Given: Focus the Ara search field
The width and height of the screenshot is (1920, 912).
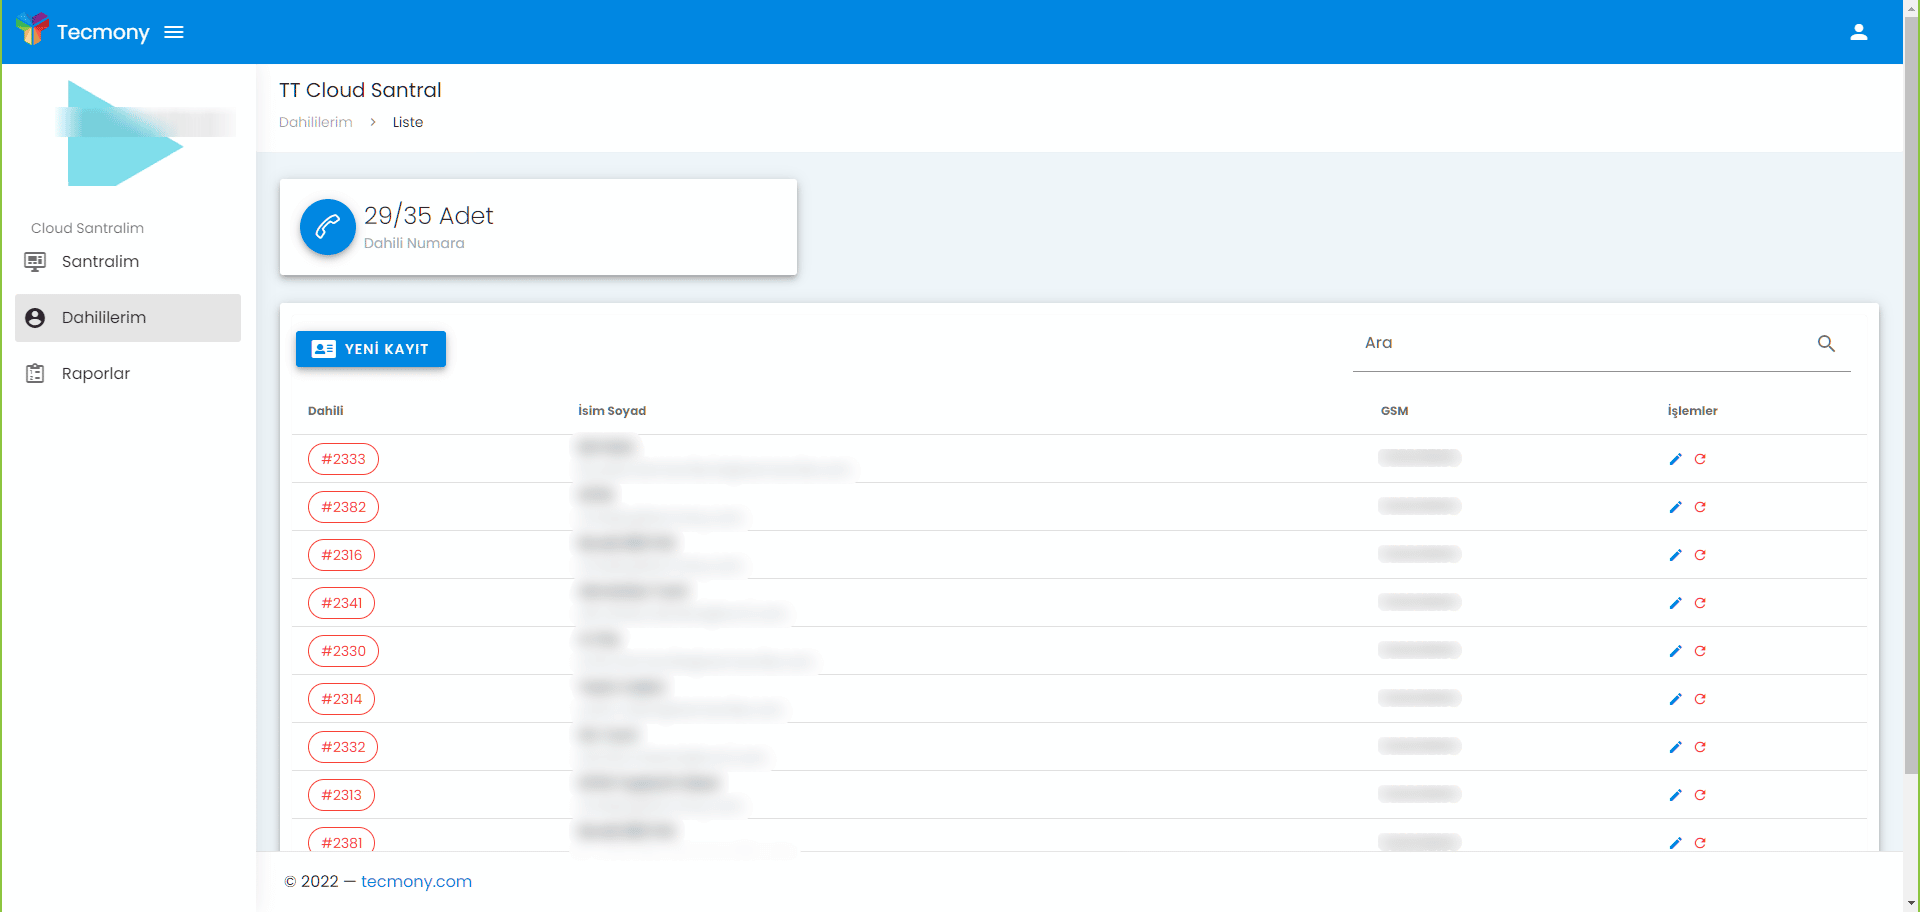Looking at the screenshot, I should (1580, 344).
